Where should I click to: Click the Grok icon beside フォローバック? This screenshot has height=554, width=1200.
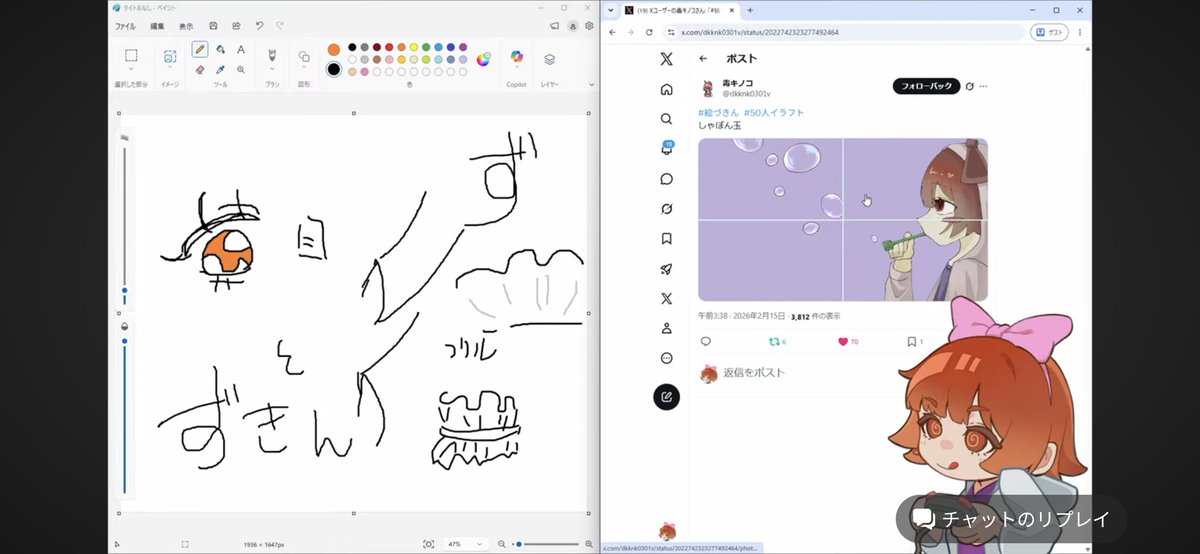[970, 86]
